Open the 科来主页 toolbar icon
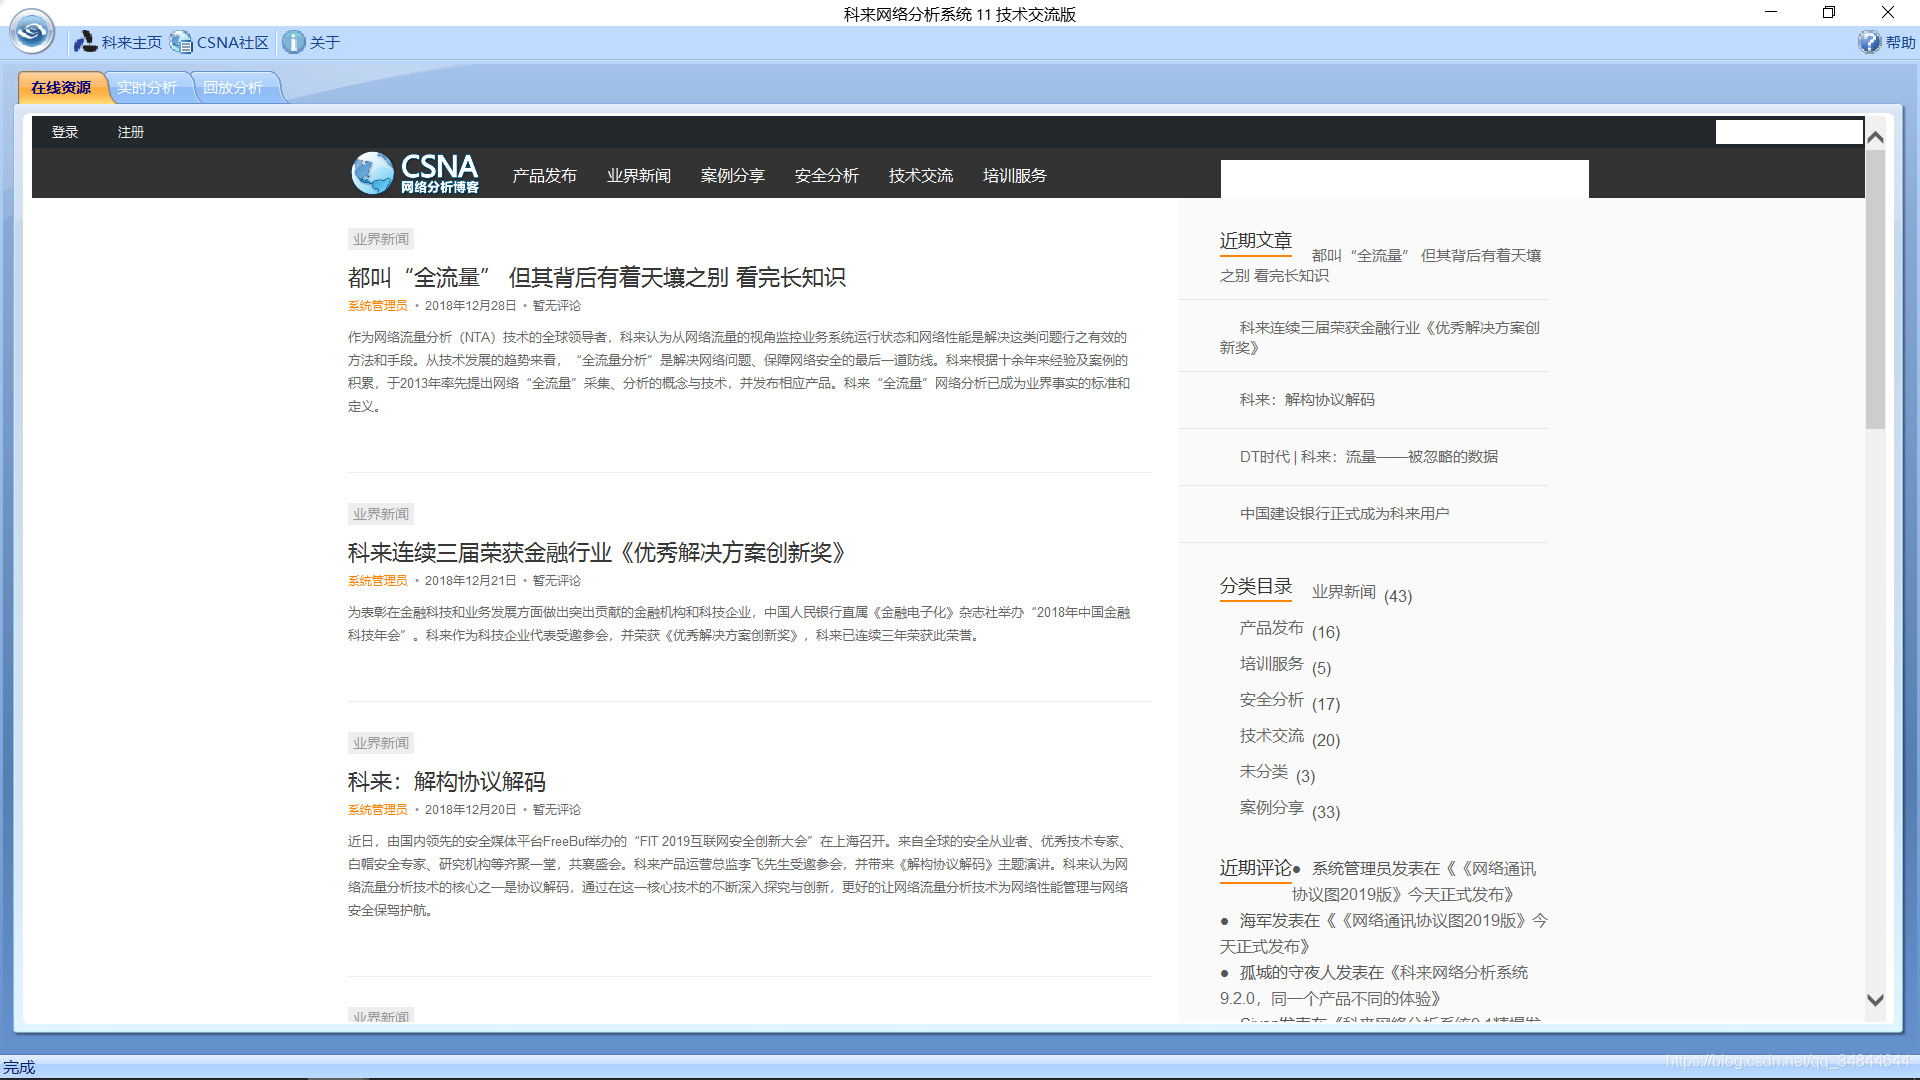 (118, 42)
